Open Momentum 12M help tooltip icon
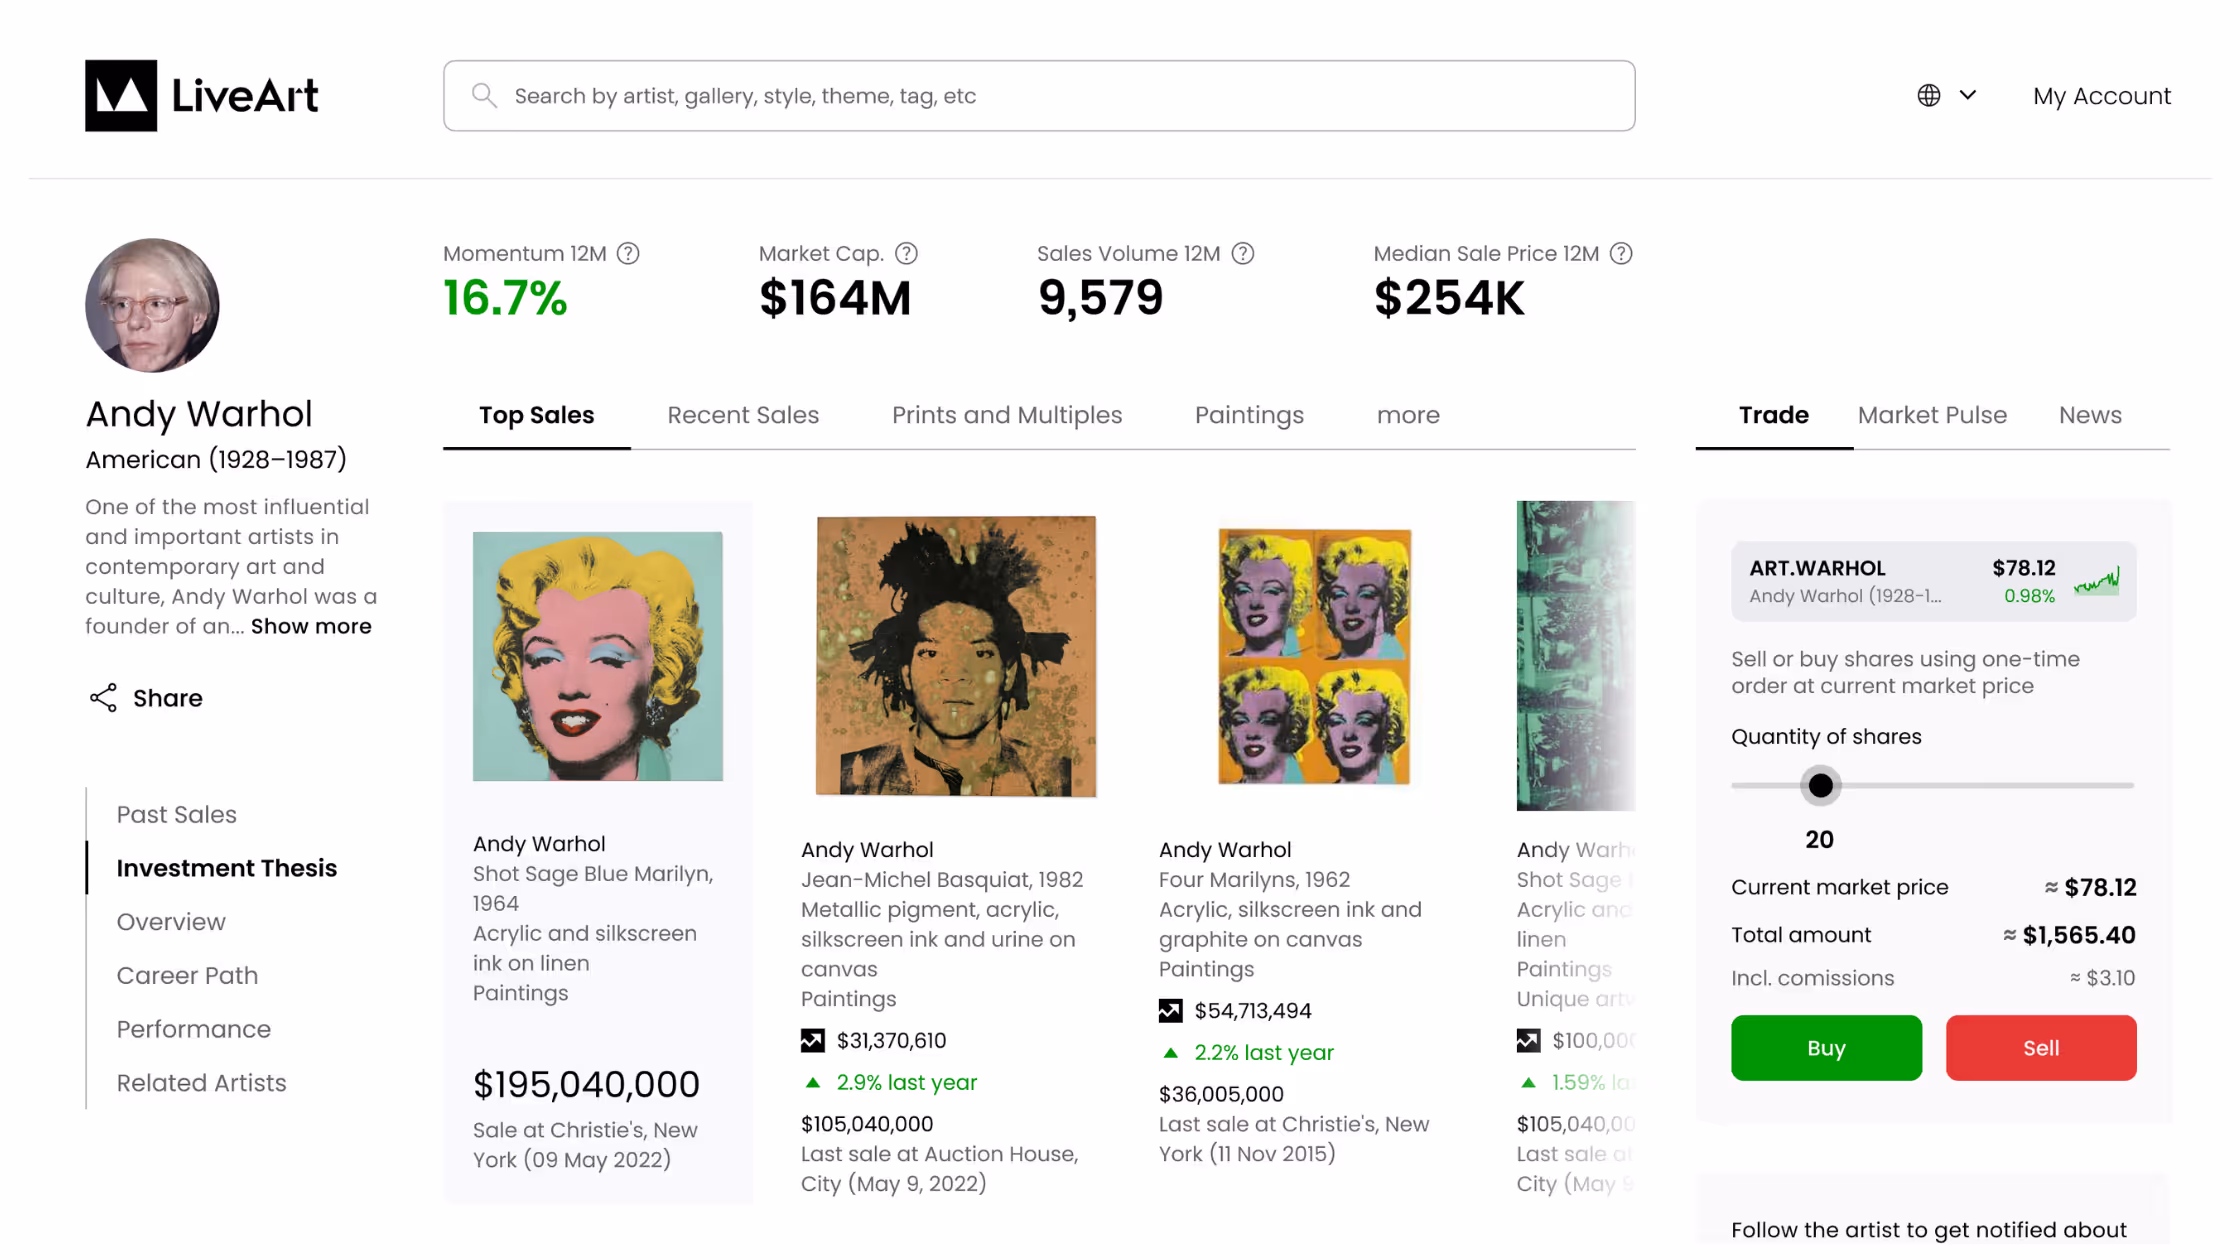2240x1260 pixels. (x=628, y=254)
